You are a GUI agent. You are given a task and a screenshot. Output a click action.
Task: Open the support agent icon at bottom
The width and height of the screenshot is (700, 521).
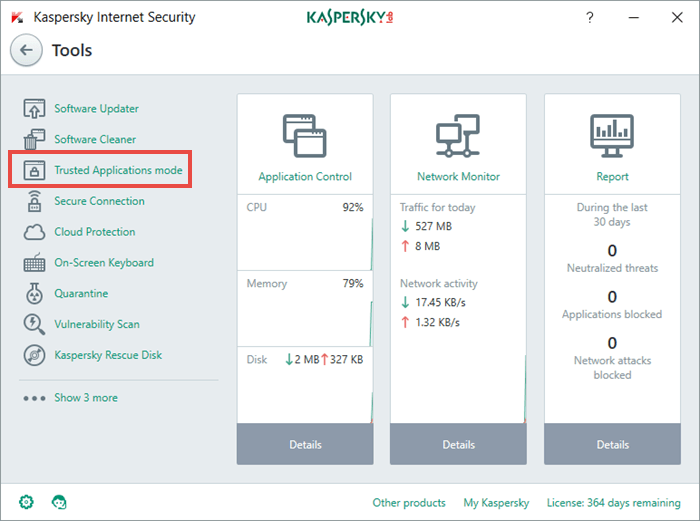(59, 502)
